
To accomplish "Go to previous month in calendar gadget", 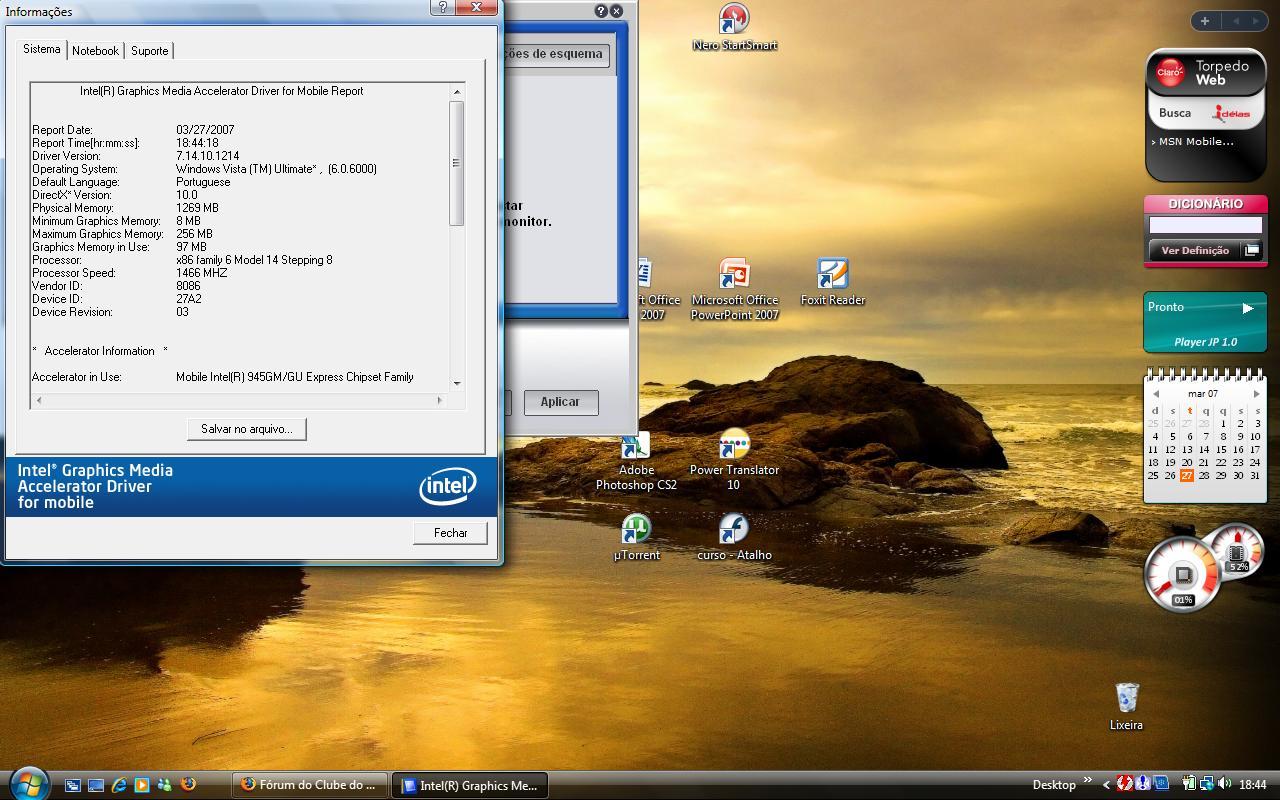I will click(1156, 394).
